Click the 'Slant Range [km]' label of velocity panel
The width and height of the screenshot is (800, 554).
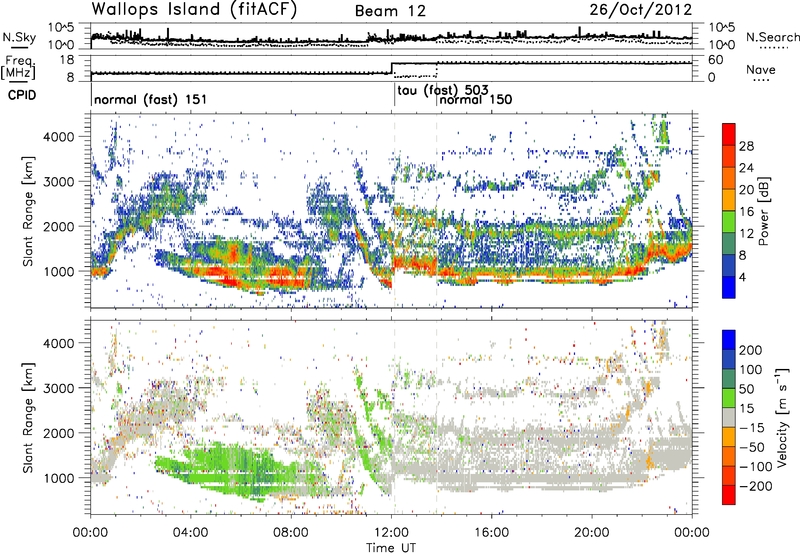28,417
